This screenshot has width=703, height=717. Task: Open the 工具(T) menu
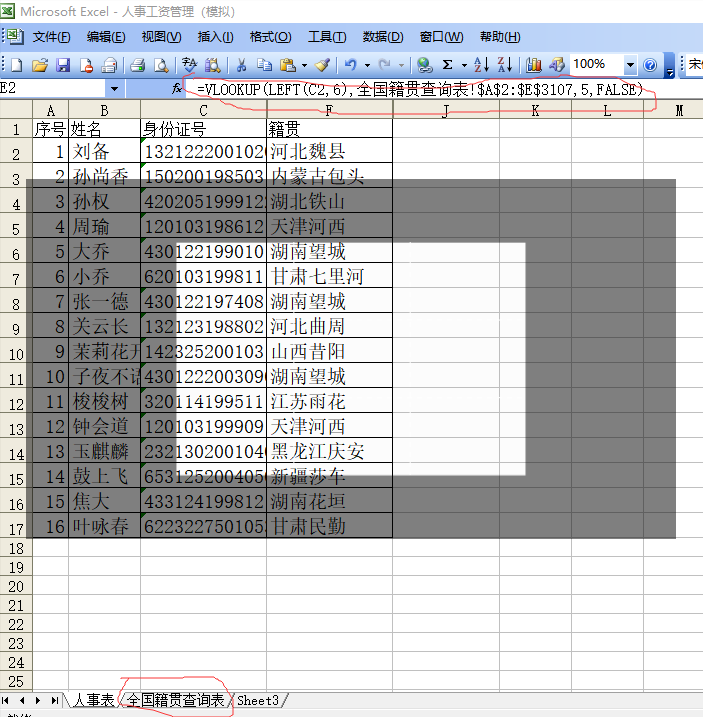327,37
